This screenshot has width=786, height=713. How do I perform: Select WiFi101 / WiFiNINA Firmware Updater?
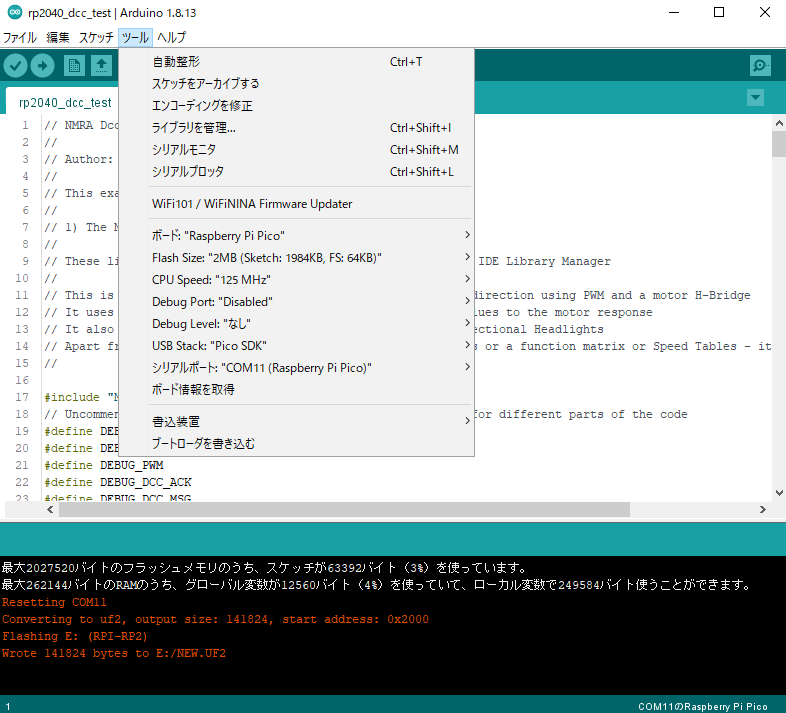click(x=252, y=204)
